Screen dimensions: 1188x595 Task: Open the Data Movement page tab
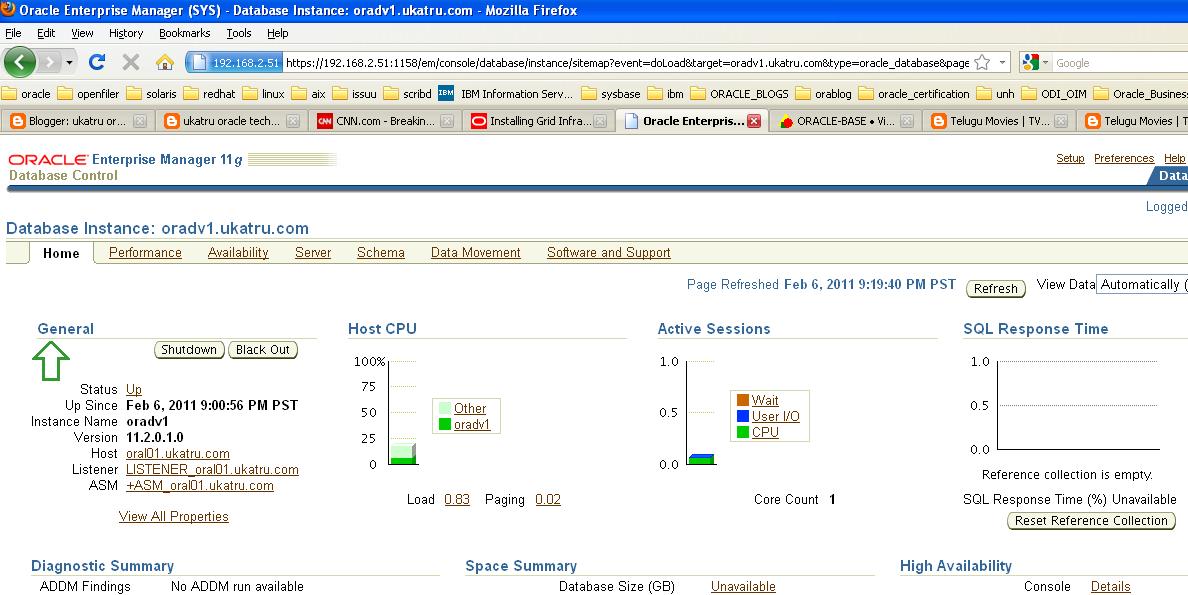[x=476, y=252]
